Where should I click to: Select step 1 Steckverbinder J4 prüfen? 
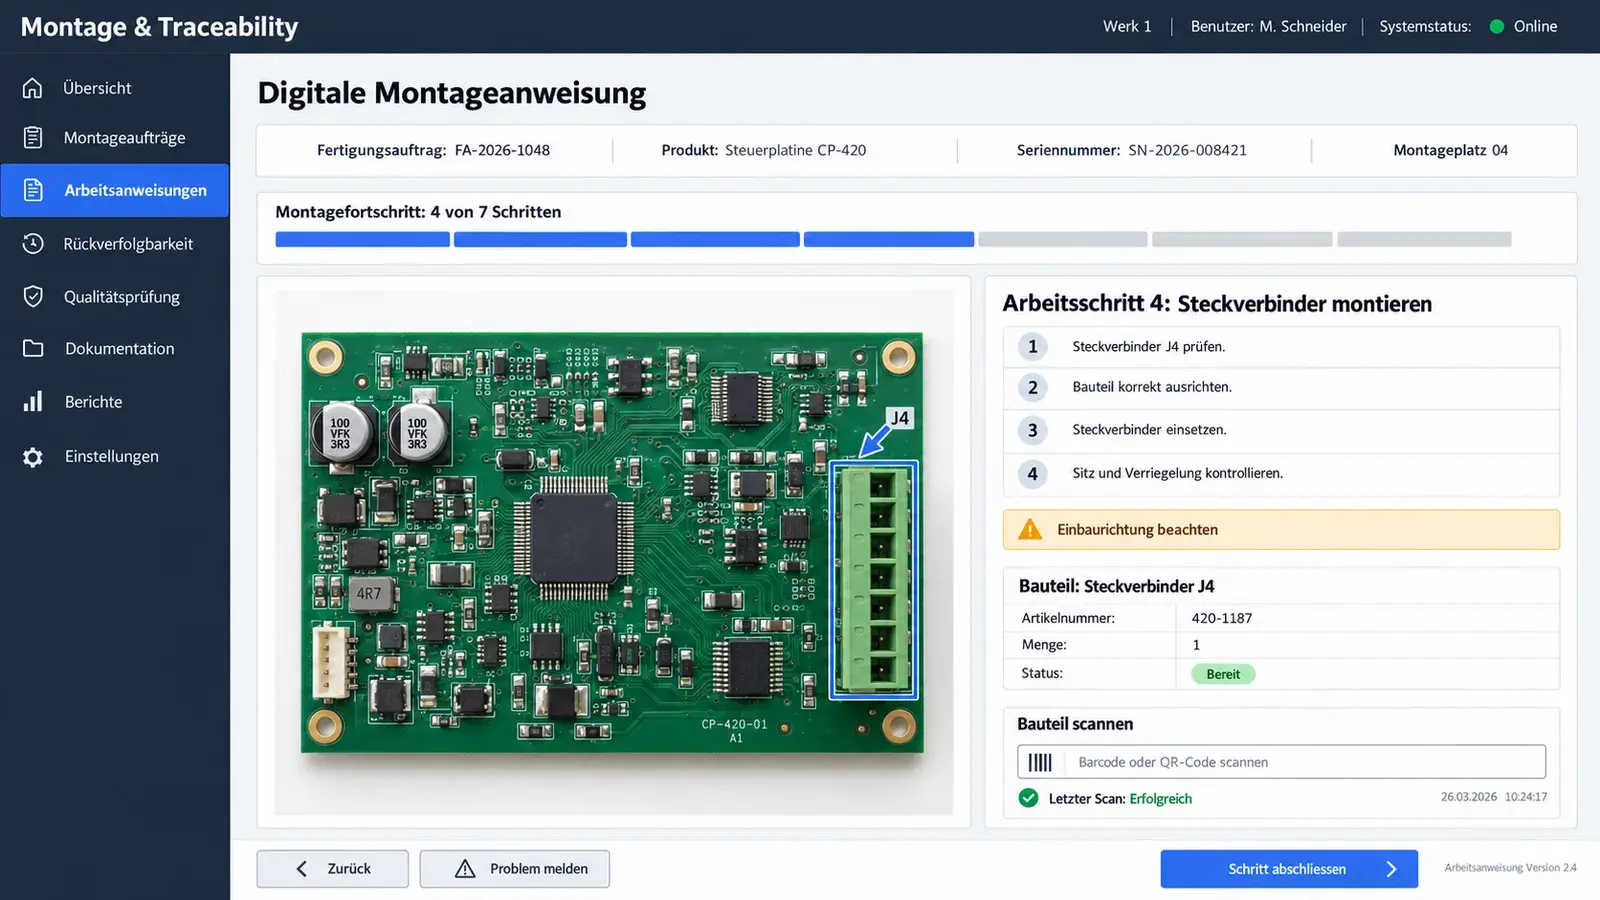tap(1281, 347)
